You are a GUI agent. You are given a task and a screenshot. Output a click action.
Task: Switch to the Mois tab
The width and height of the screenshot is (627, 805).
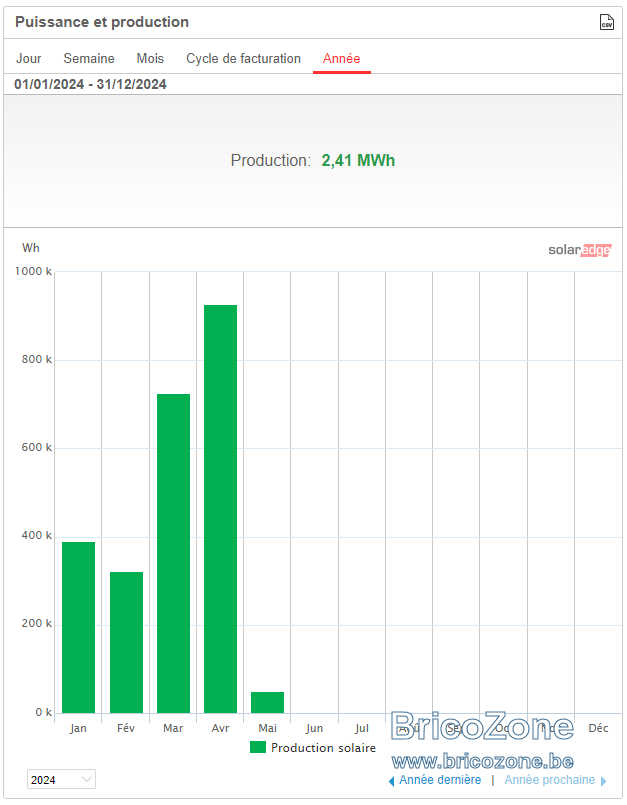point(150,59)
